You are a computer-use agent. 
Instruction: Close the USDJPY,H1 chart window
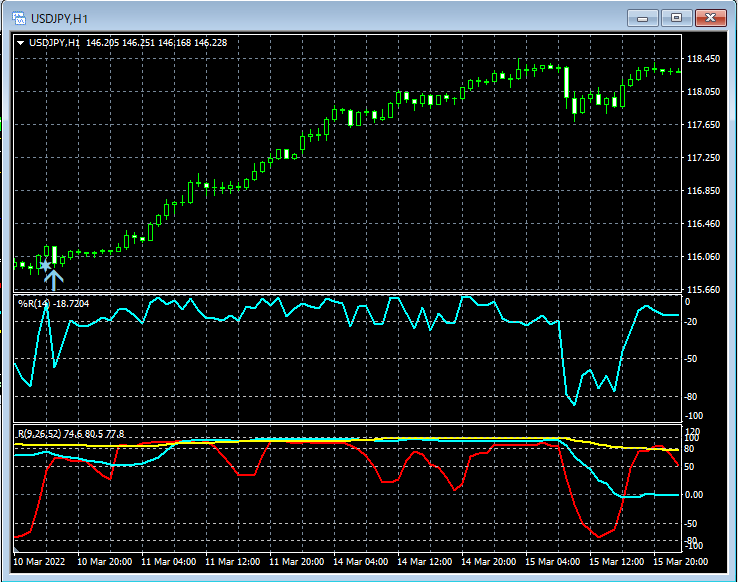coord(711,17)
